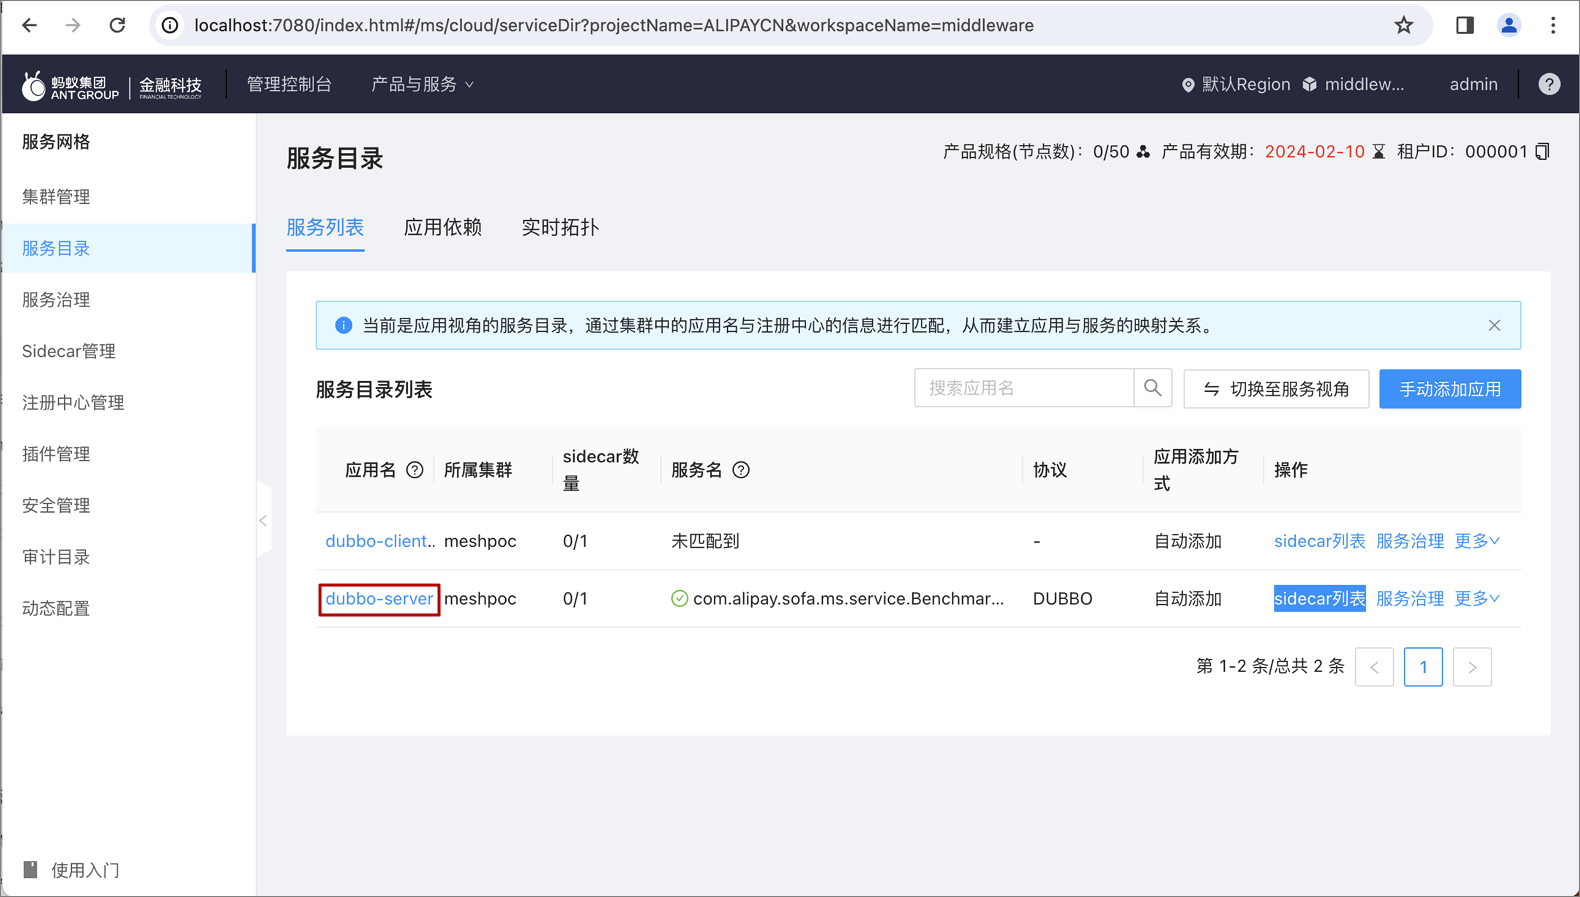Click the 未匹配到 service cell
1580x897 pixels.
click(705, 541)
